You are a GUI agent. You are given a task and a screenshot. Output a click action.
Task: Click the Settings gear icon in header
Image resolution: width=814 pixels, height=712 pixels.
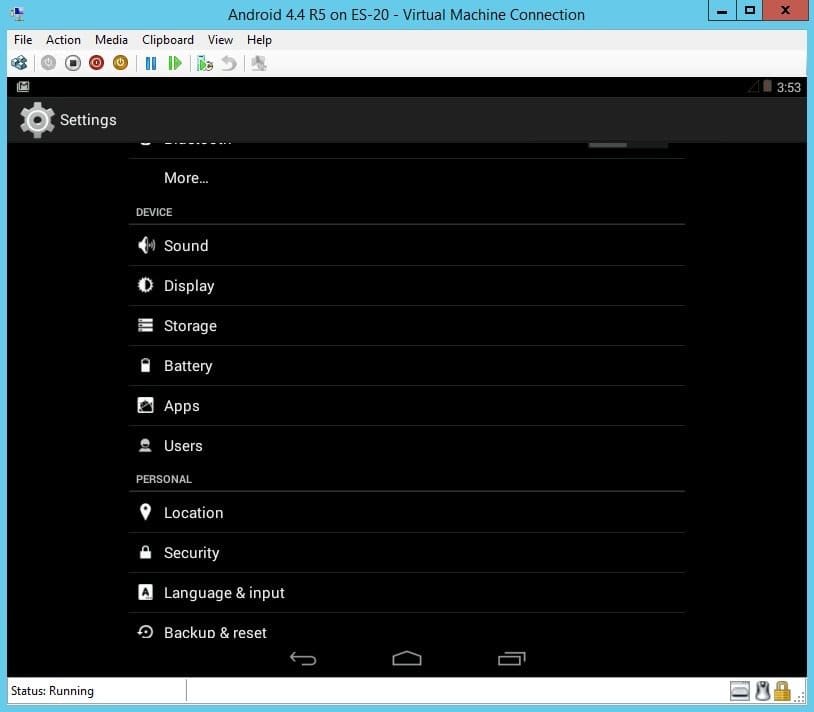pos(37,120)
